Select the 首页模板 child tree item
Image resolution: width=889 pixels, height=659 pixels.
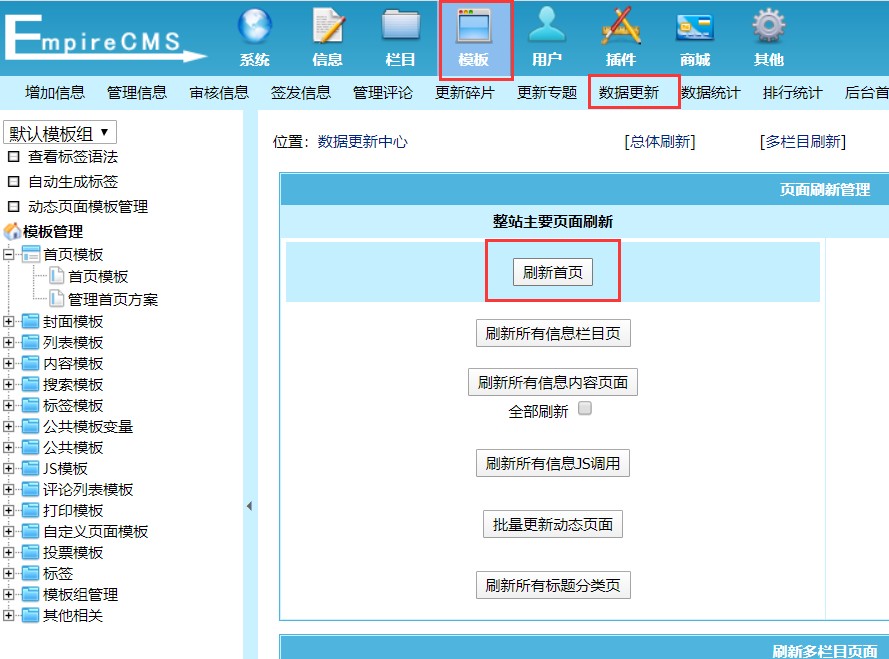coord(98,276)
